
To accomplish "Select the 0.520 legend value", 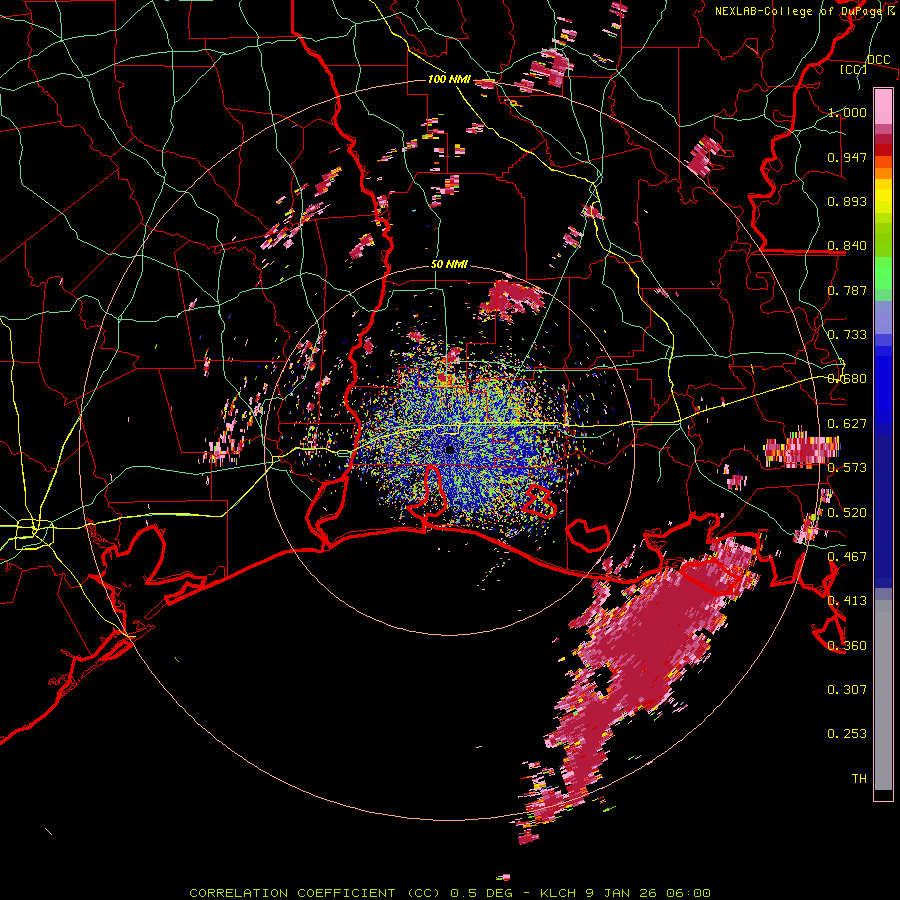I will point(847,513).
